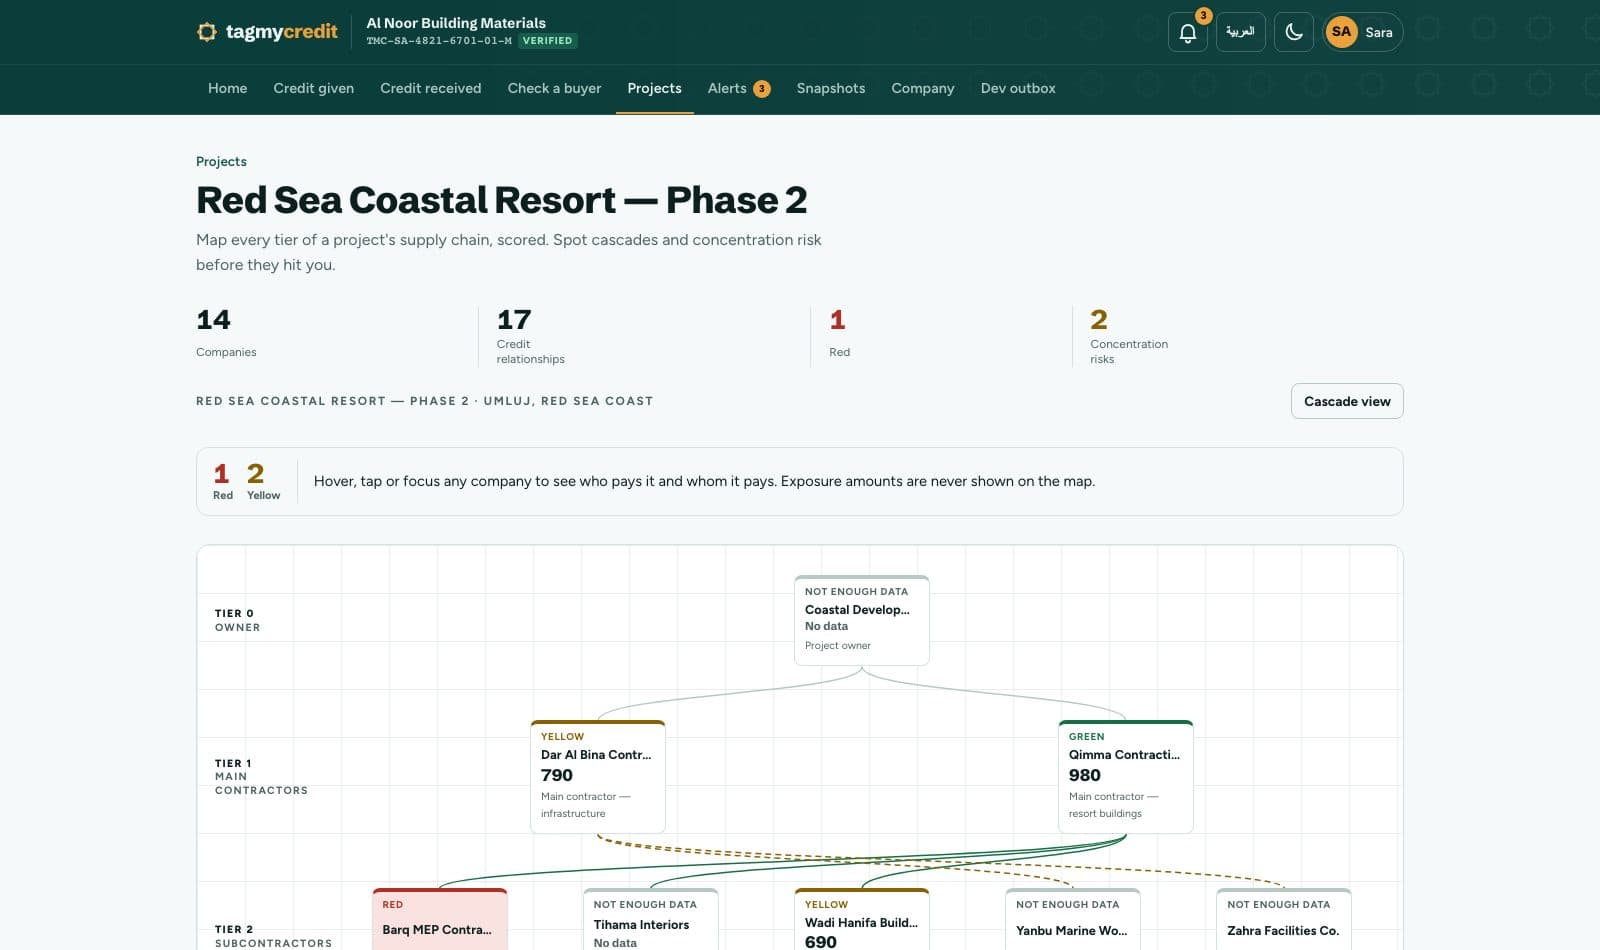1600x950 pixels.
Task: Click the 2 Concentration risks stat
Action: (x=1129, y=336)
